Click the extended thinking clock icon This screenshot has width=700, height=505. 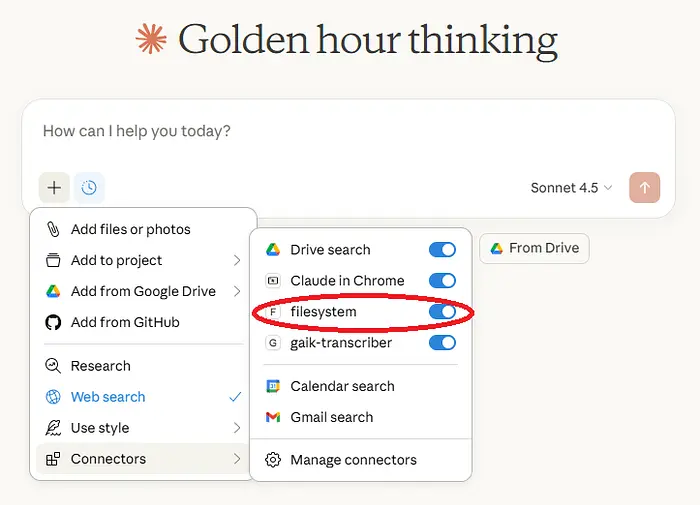tap(89, 188)
